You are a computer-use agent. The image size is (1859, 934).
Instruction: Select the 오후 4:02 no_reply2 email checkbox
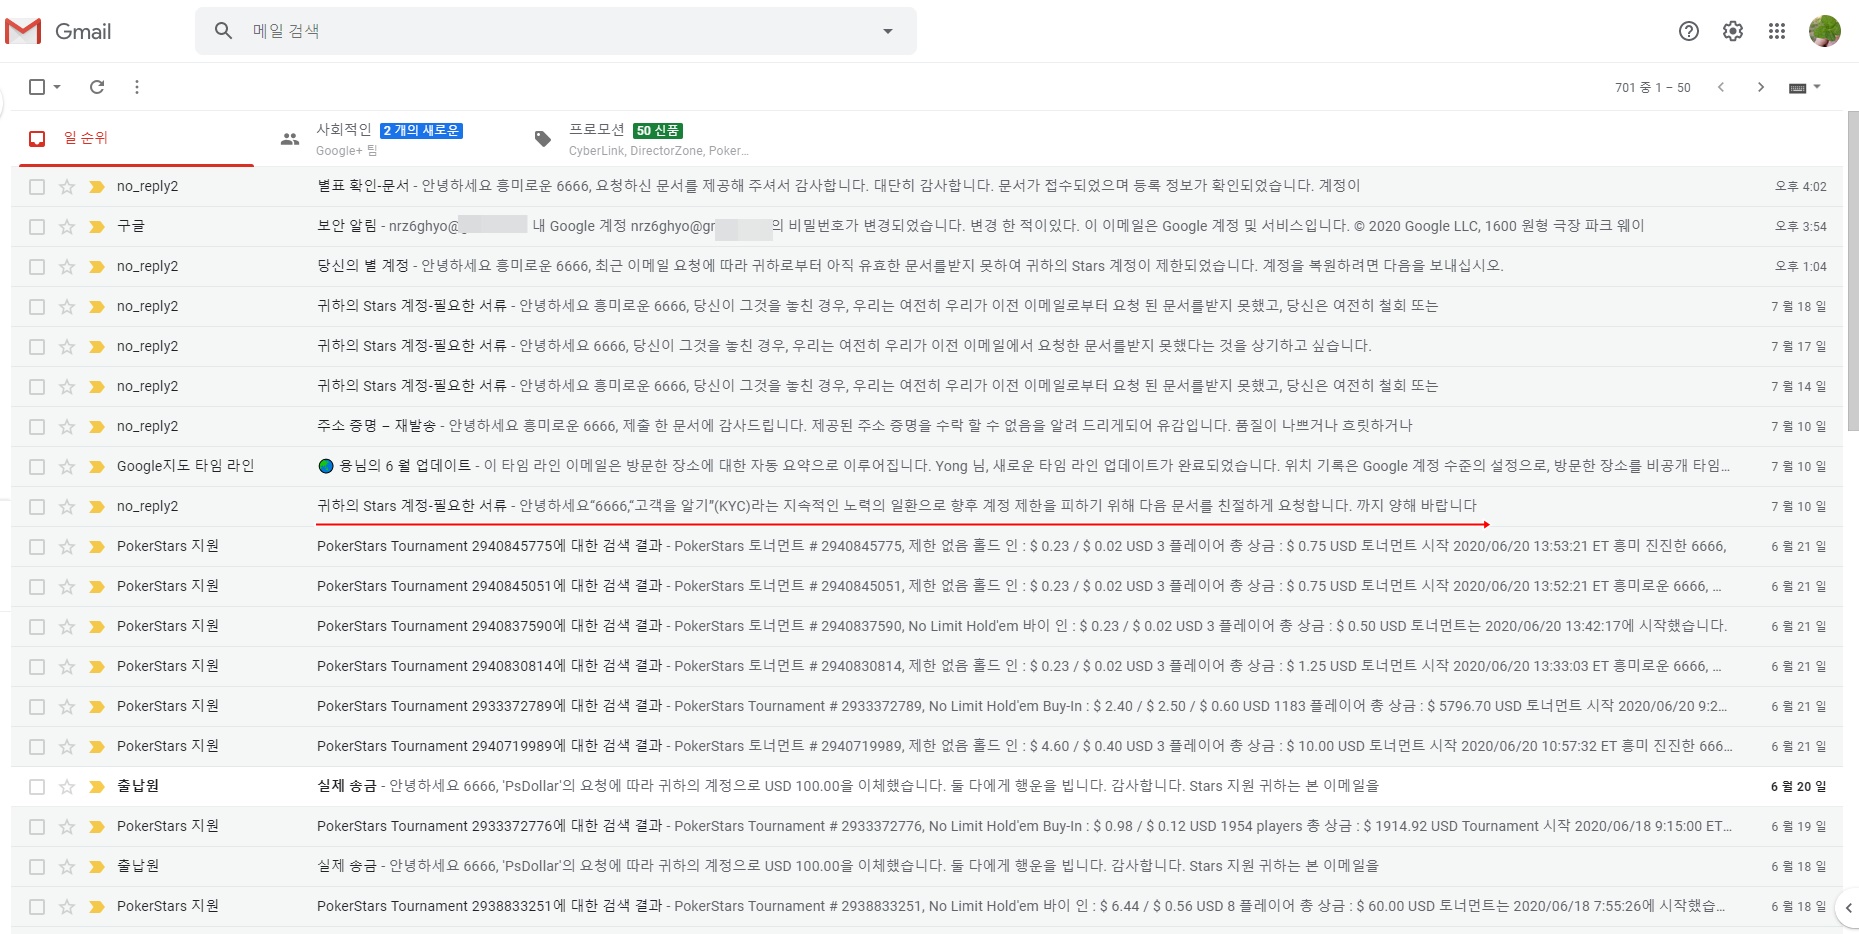click(37, 186)
